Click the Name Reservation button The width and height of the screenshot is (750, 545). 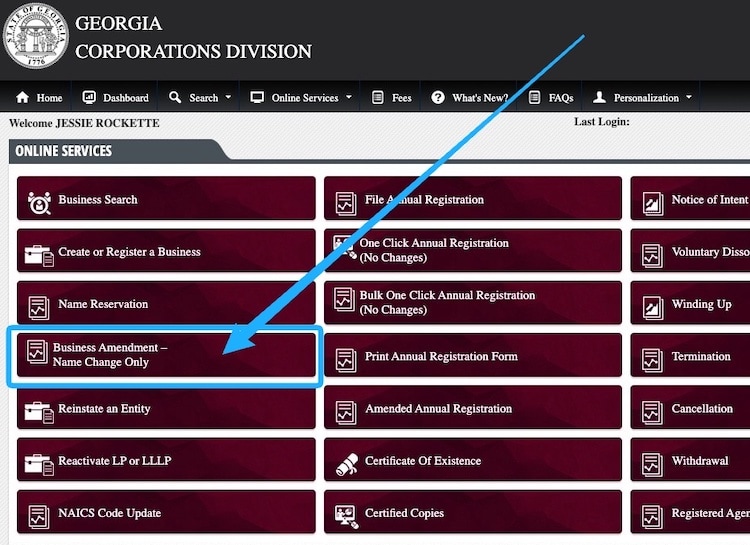coord(165,304)
